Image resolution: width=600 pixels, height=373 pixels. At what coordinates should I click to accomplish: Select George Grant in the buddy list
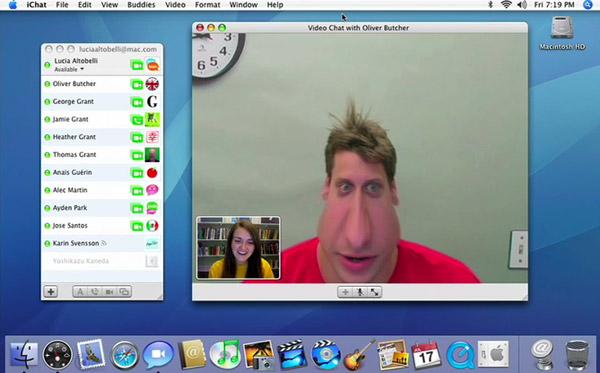tap(102, 101)
